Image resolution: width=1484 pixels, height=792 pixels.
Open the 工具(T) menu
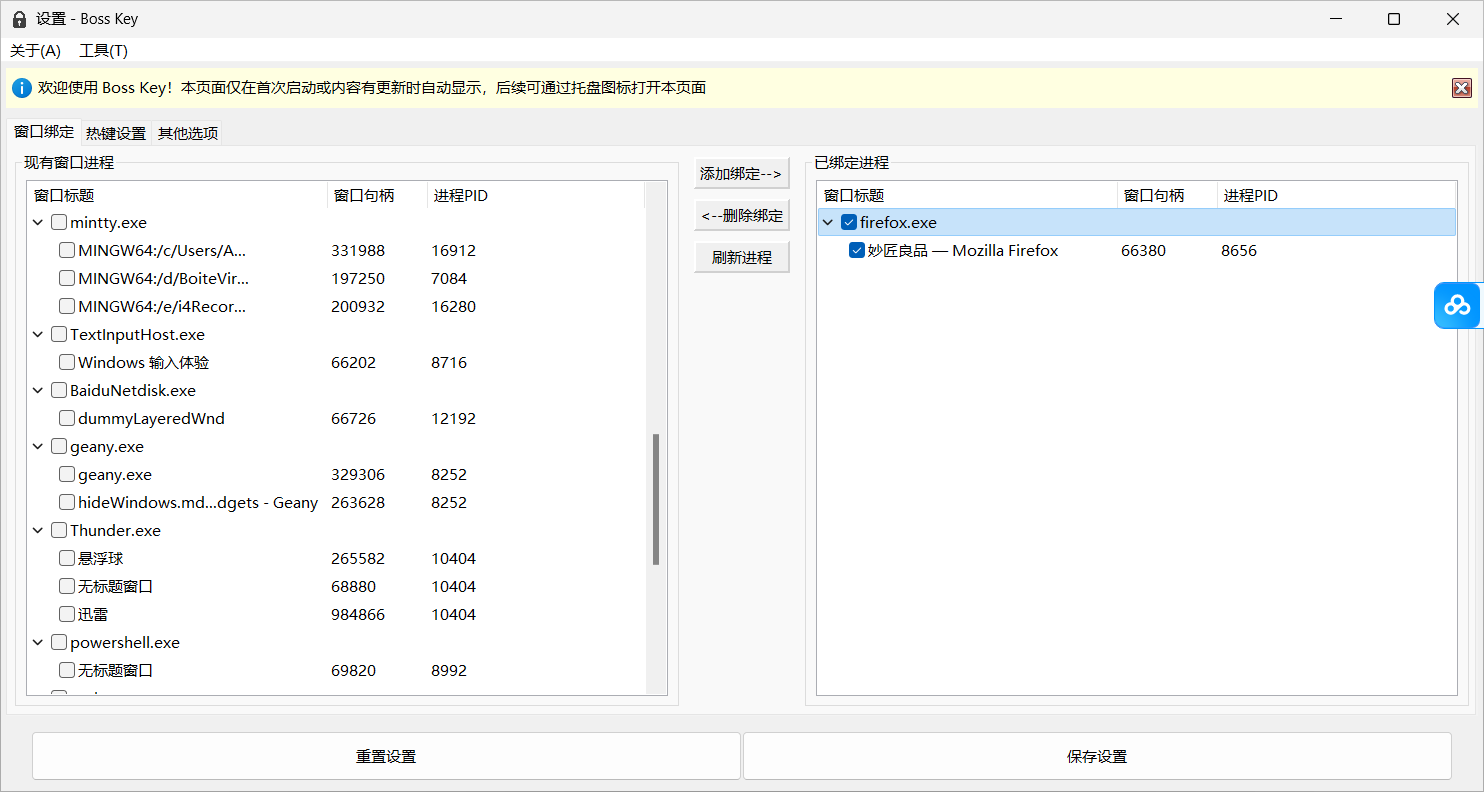click(x=103, y=51)
